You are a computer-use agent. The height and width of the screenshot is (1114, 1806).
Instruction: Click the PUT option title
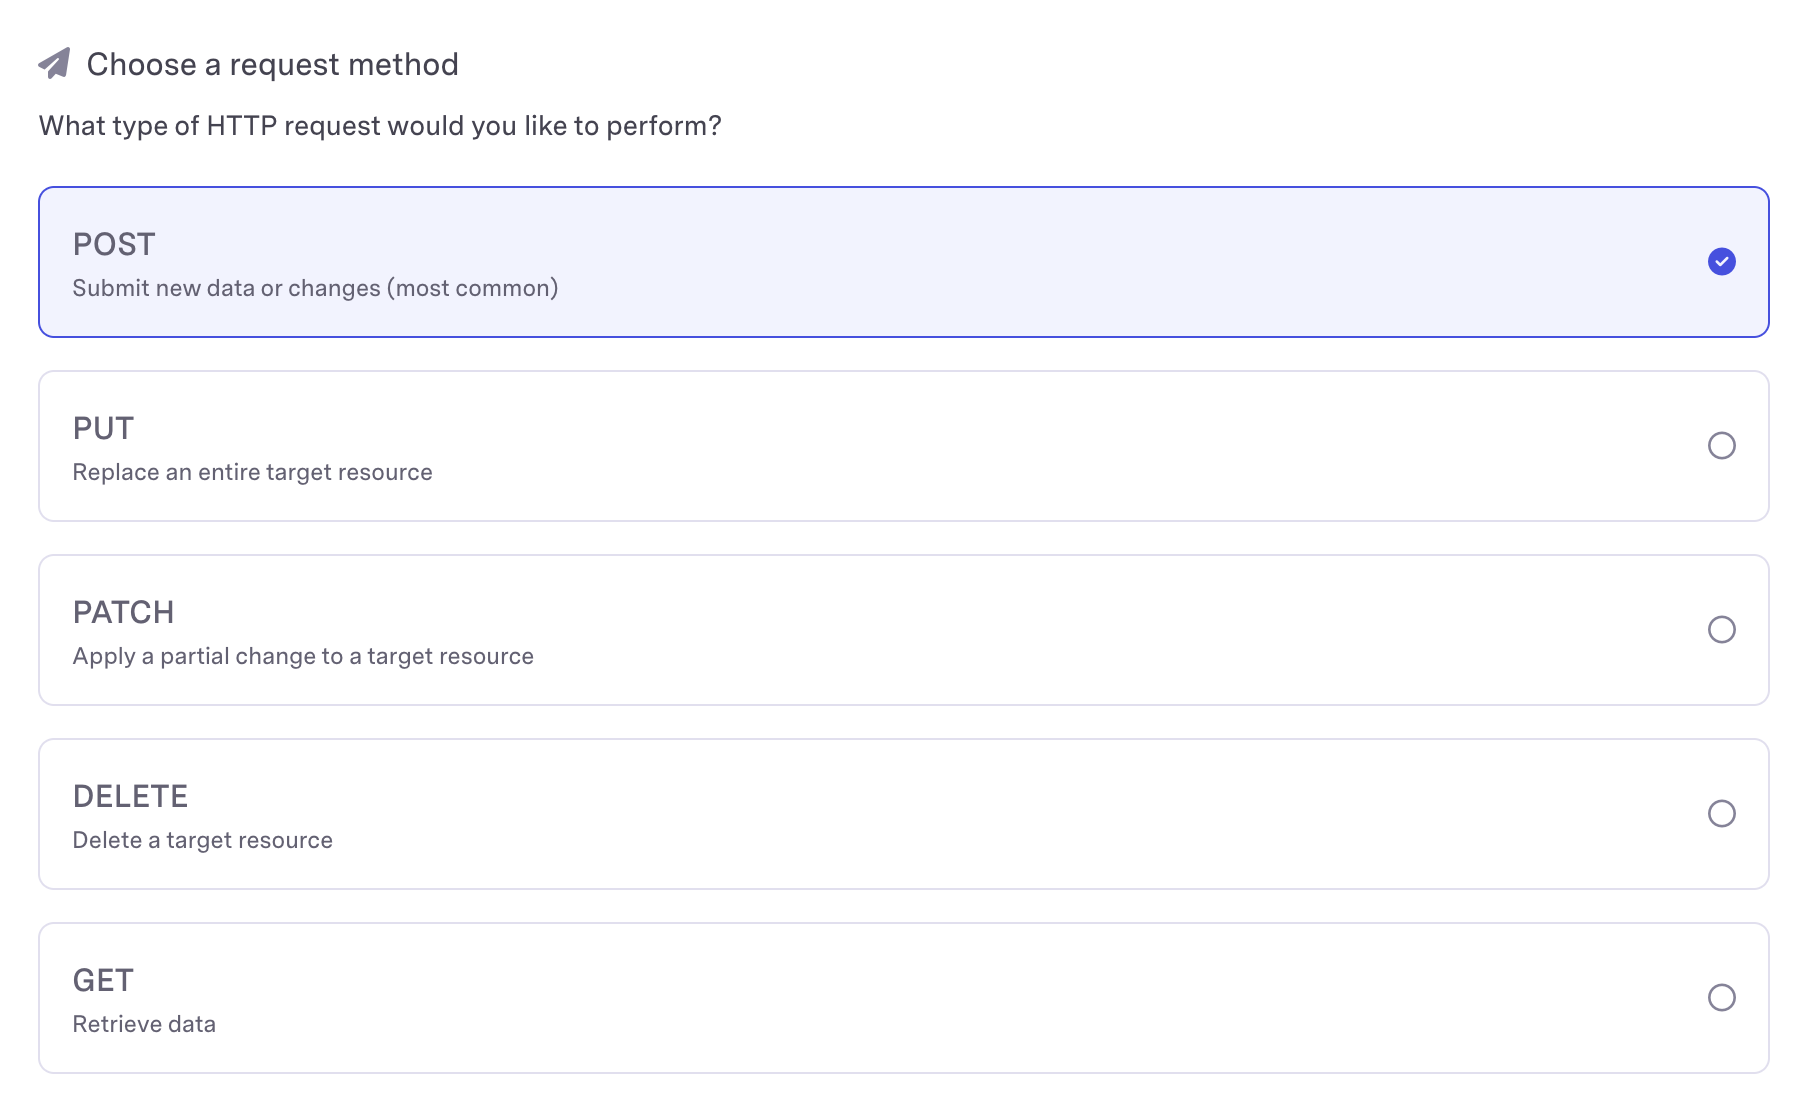(103, 429)
